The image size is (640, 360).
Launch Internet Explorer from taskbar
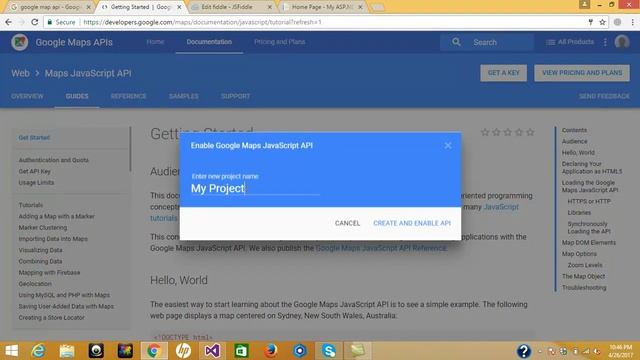pyautogui.click(x=38, y=351)
